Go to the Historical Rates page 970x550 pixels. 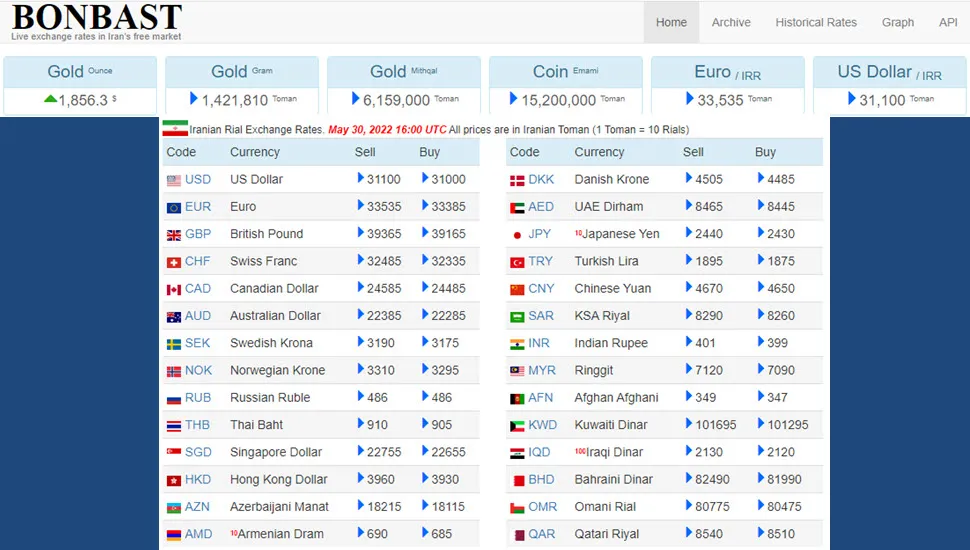point(816,22)
